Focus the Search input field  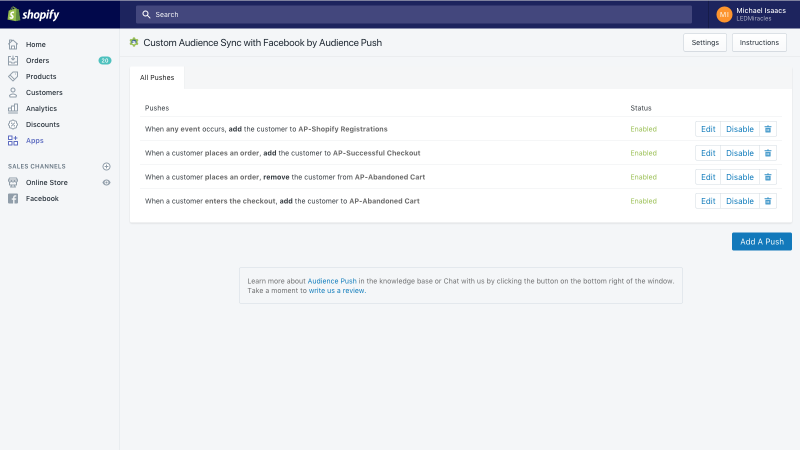414,14
